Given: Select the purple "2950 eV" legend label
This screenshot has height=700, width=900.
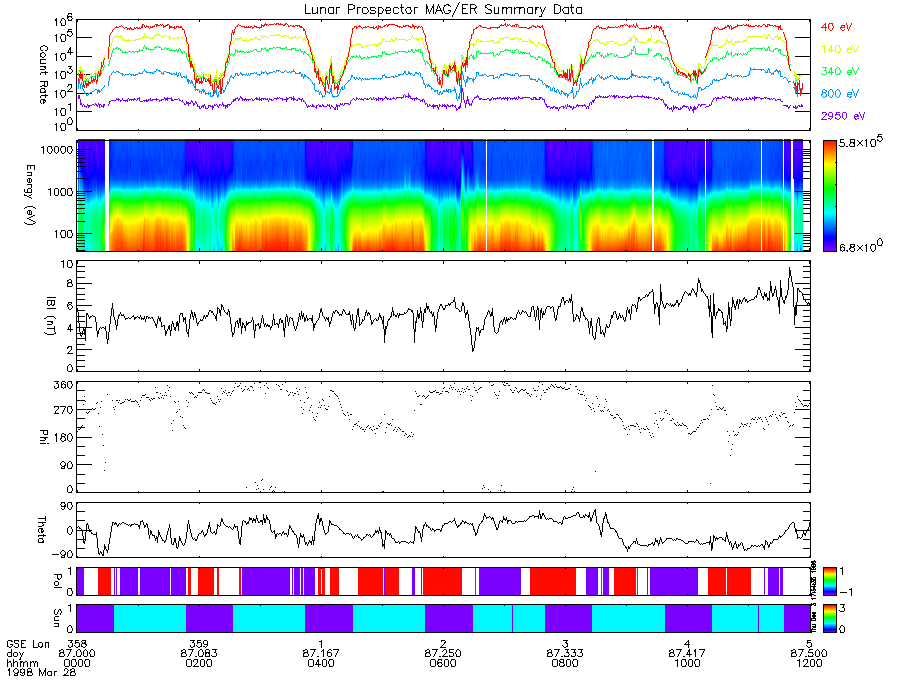Looking at the screenshot, I should pyautogui.click(x=843, y=116).
